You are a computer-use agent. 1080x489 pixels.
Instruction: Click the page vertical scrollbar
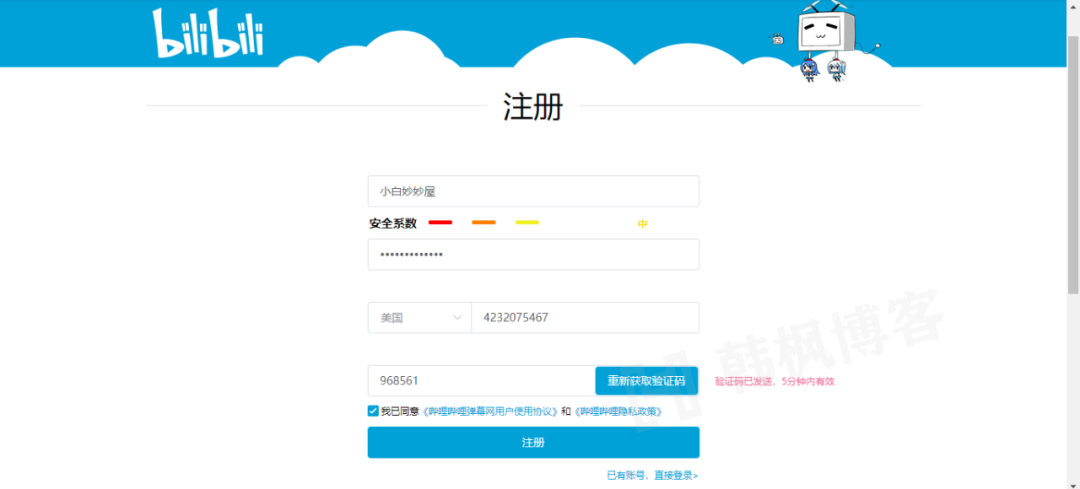click(x=1072, y=163)
